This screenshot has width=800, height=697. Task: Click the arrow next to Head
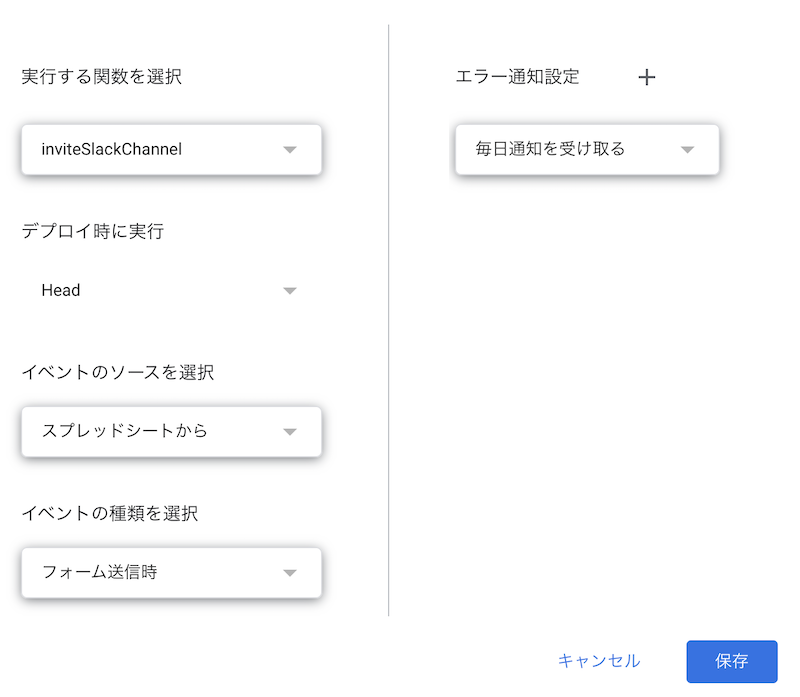point(290,291)
